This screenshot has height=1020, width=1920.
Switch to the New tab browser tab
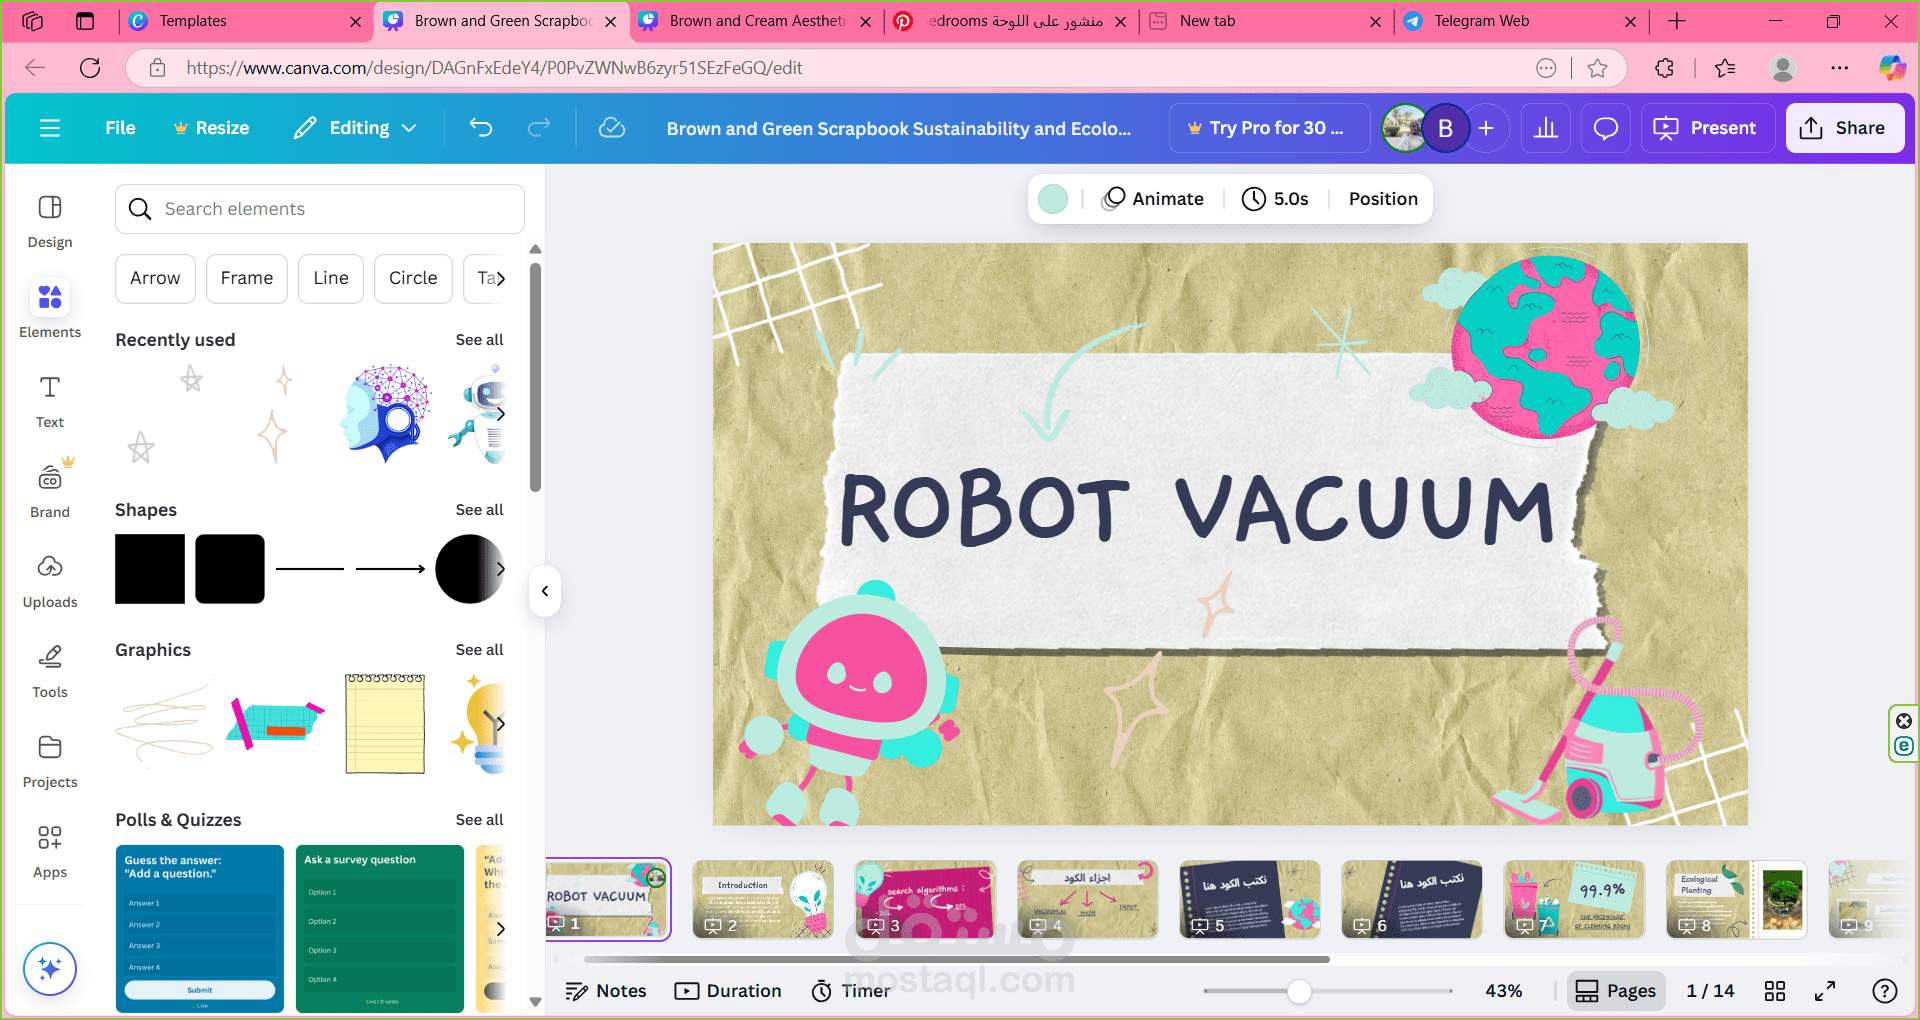point(1265,21)
